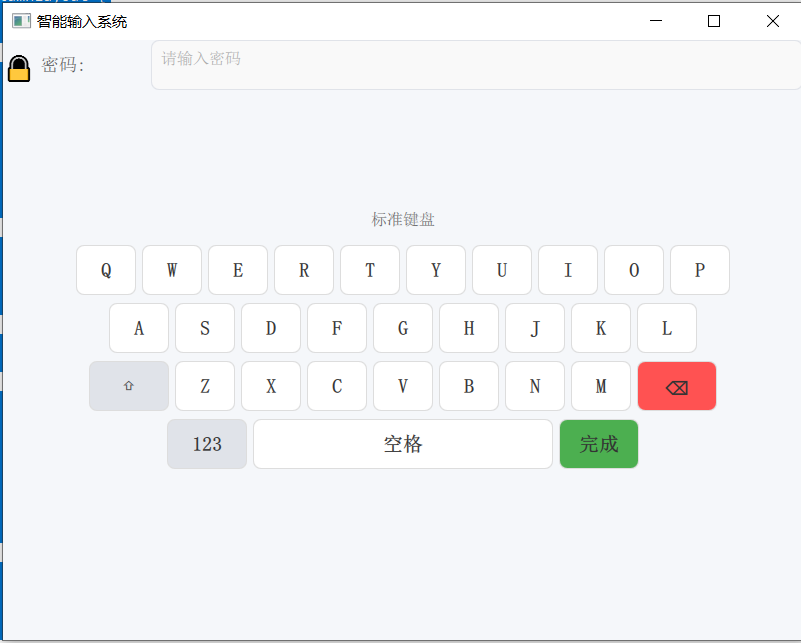
Task: Tap the R key
Action: (304, 270)
